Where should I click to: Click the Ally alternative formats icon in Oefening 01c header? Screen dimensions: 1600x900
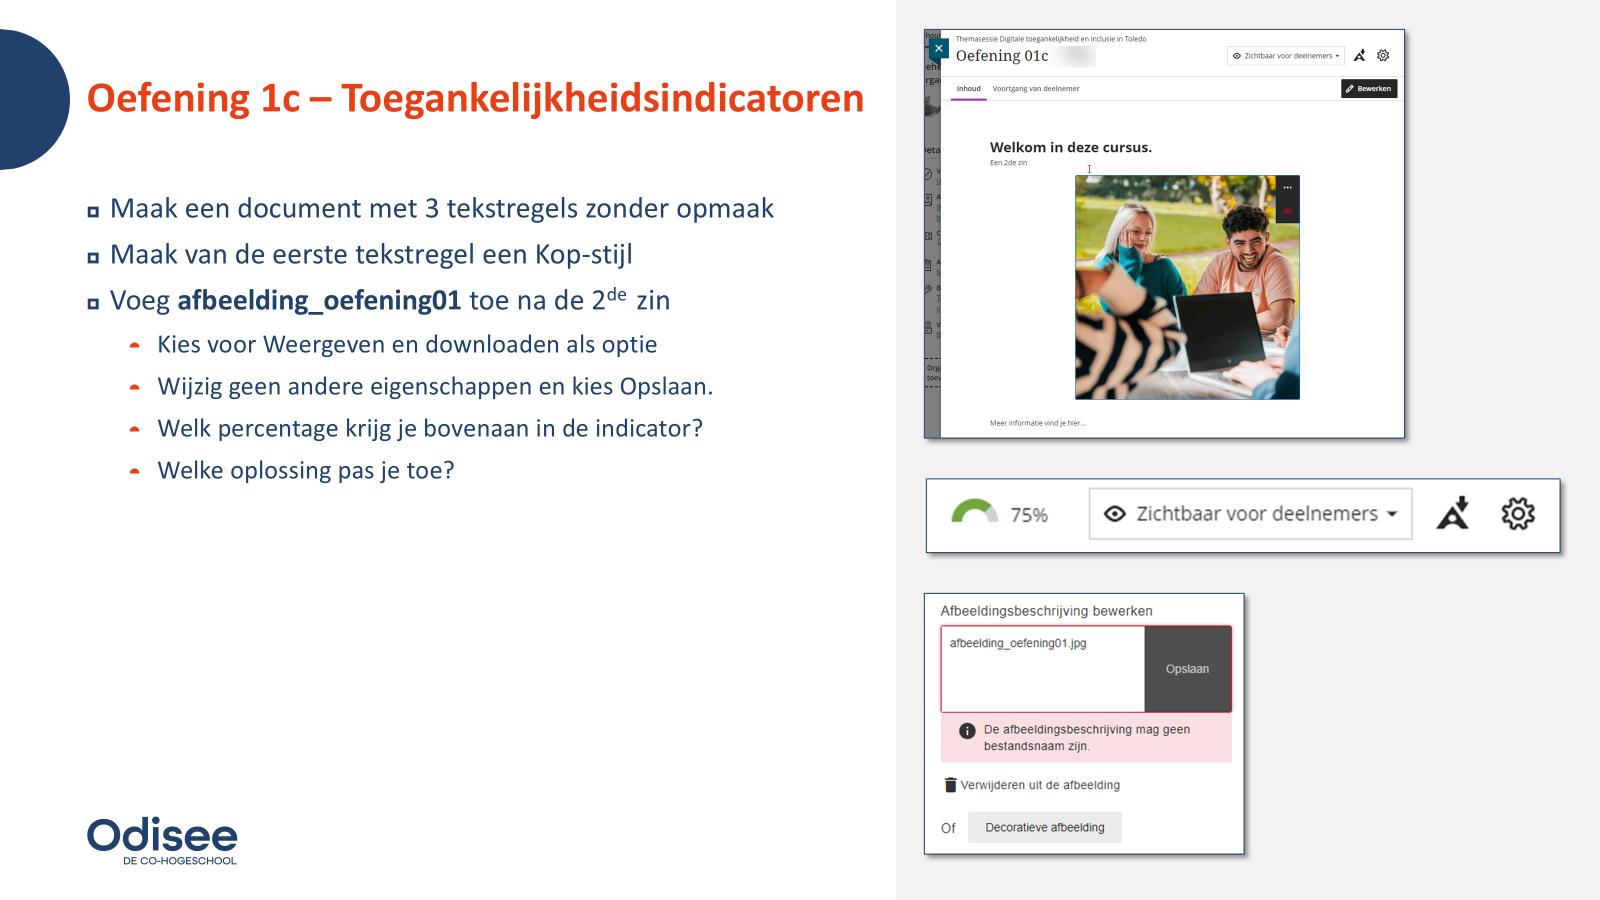[x=1360, y=56]
